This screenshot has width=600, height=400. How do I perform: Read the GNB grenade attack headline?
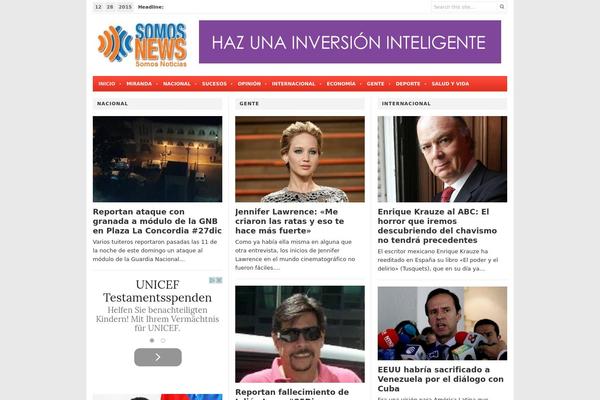pyautogui.click(x=157, y=221)
